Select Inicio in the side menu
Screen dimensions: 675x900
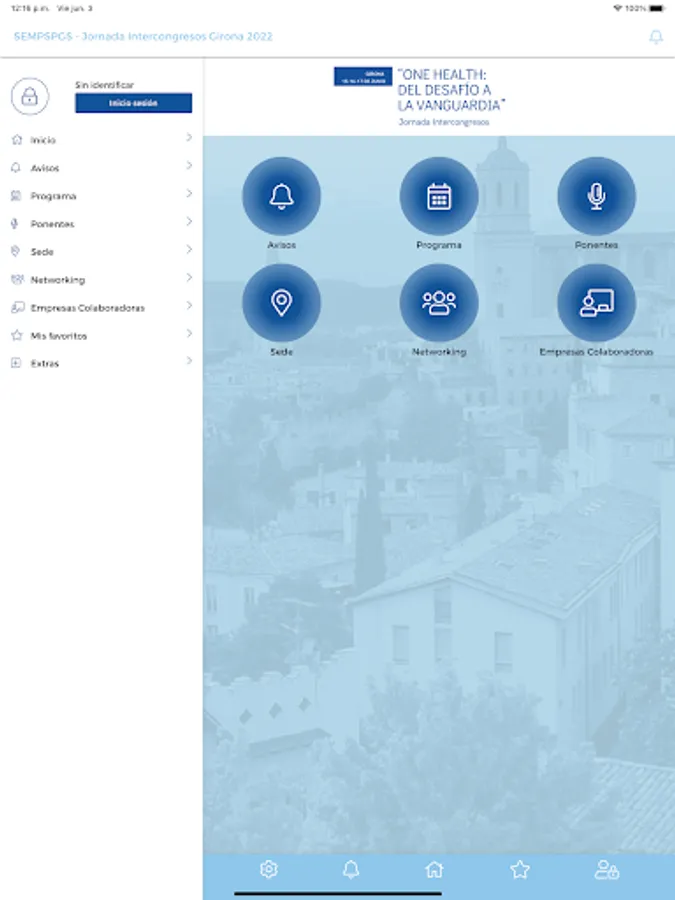(102, 139)
